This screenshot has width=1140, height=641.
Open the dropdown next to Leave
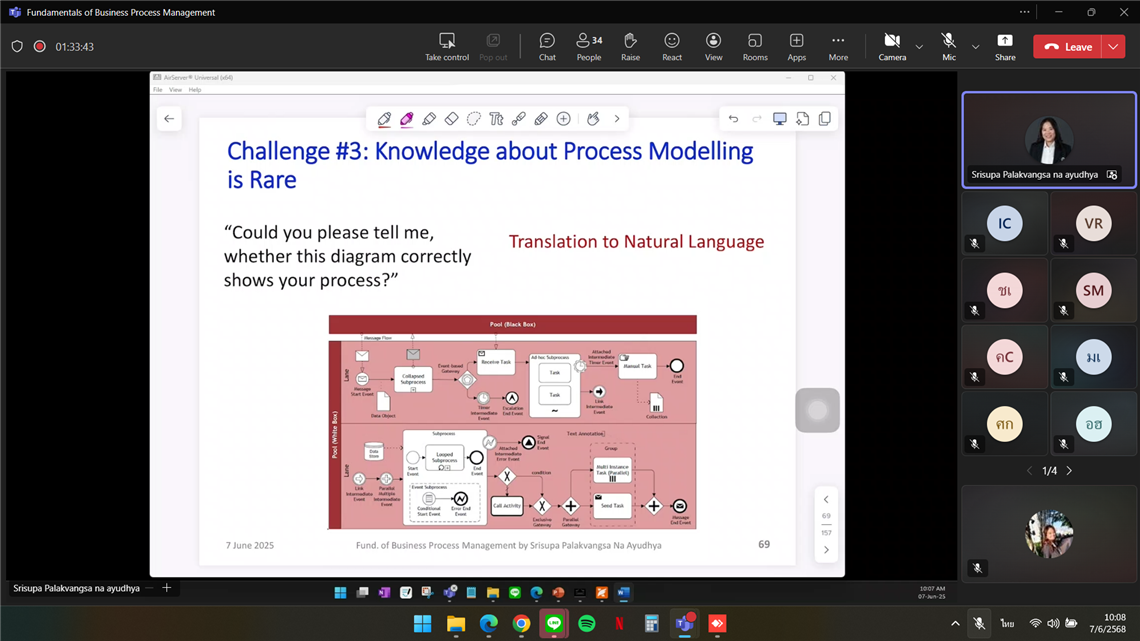pyautogui.click(x=1113, y=47)
